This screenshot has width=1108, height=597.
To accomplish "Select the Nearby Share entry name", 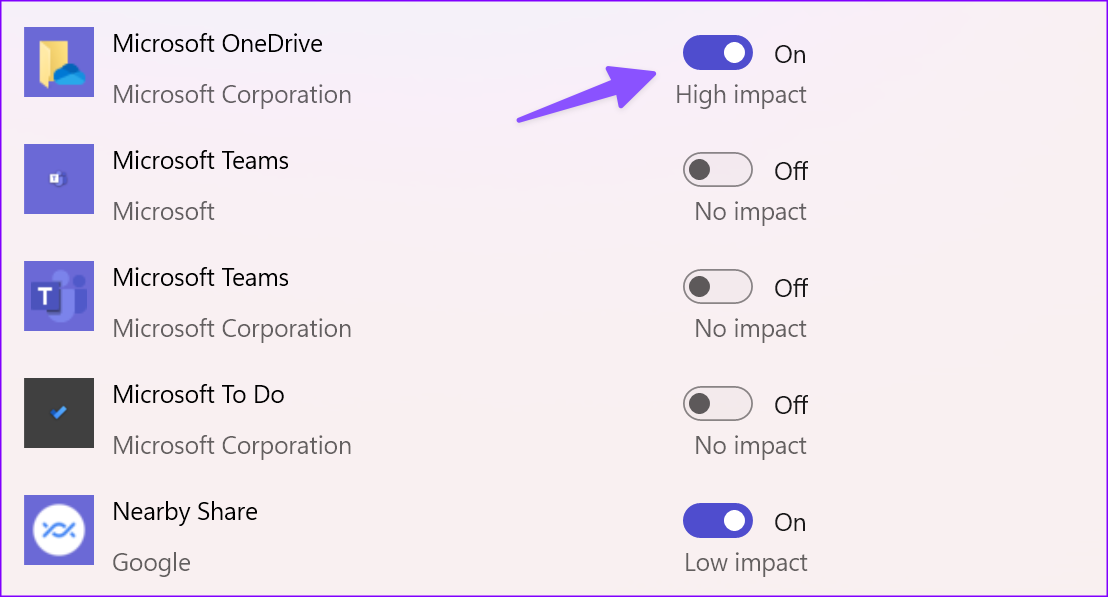I will click(184, 511).
